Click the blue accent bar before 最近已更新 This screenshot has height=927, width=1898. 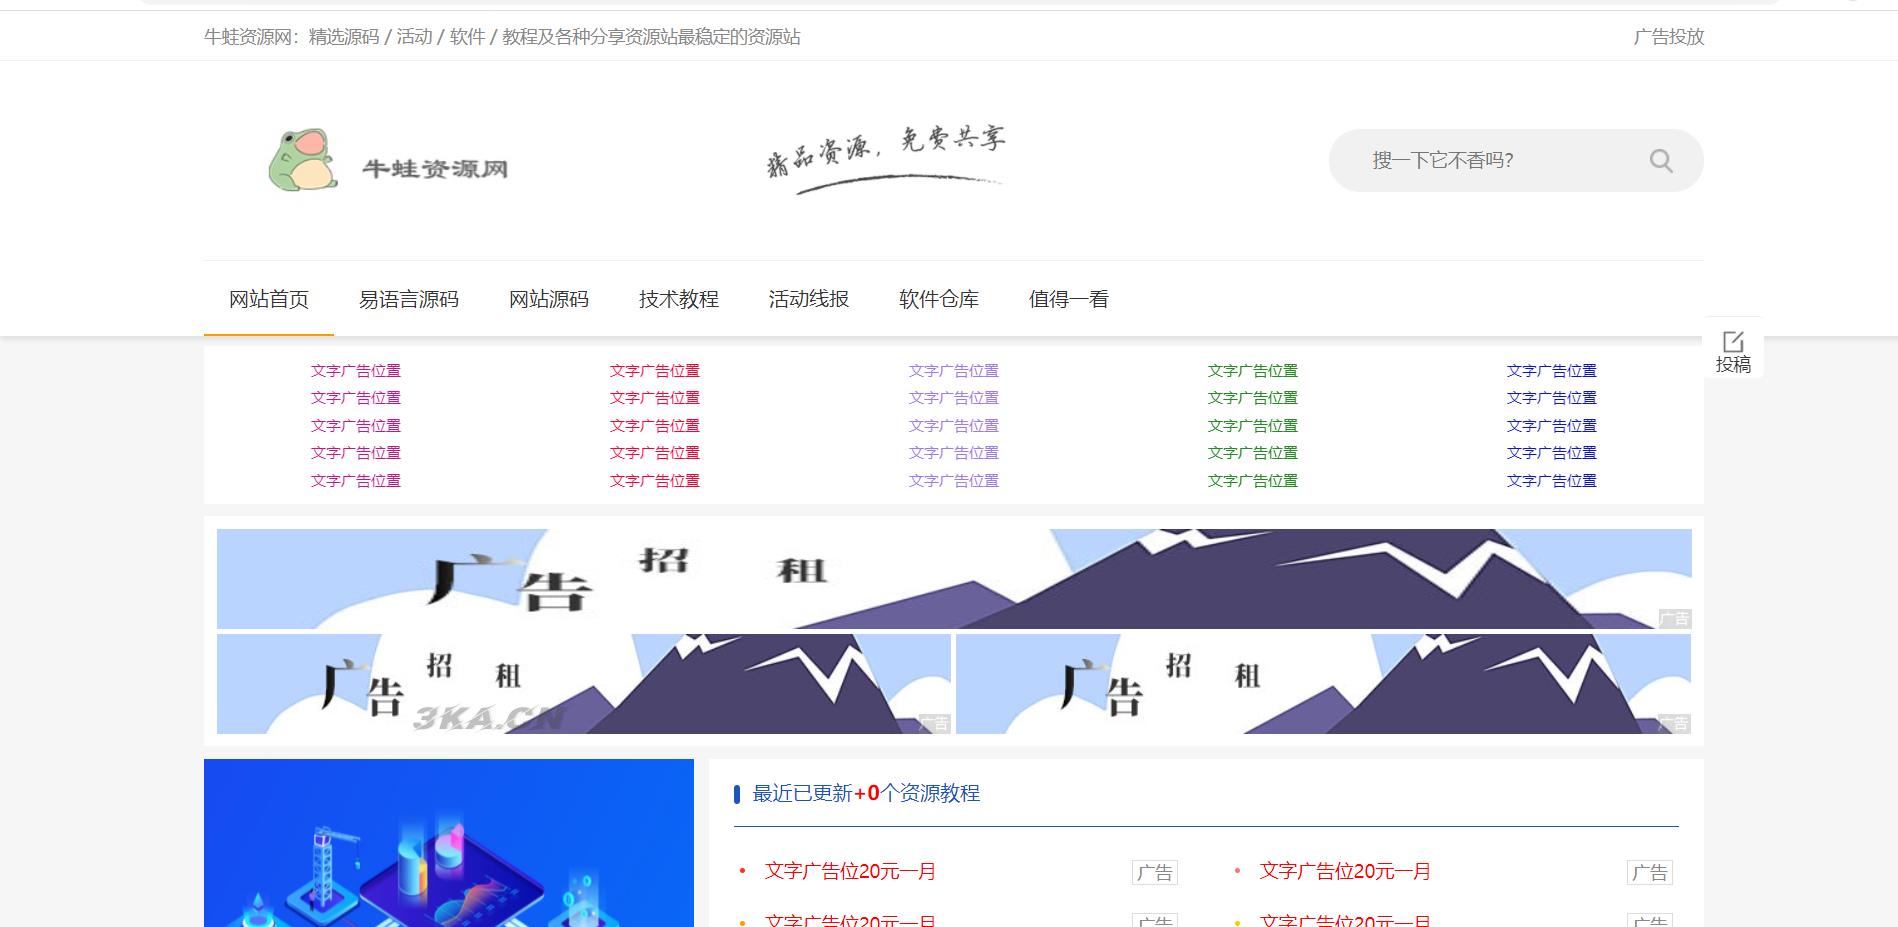coord(738,793)
